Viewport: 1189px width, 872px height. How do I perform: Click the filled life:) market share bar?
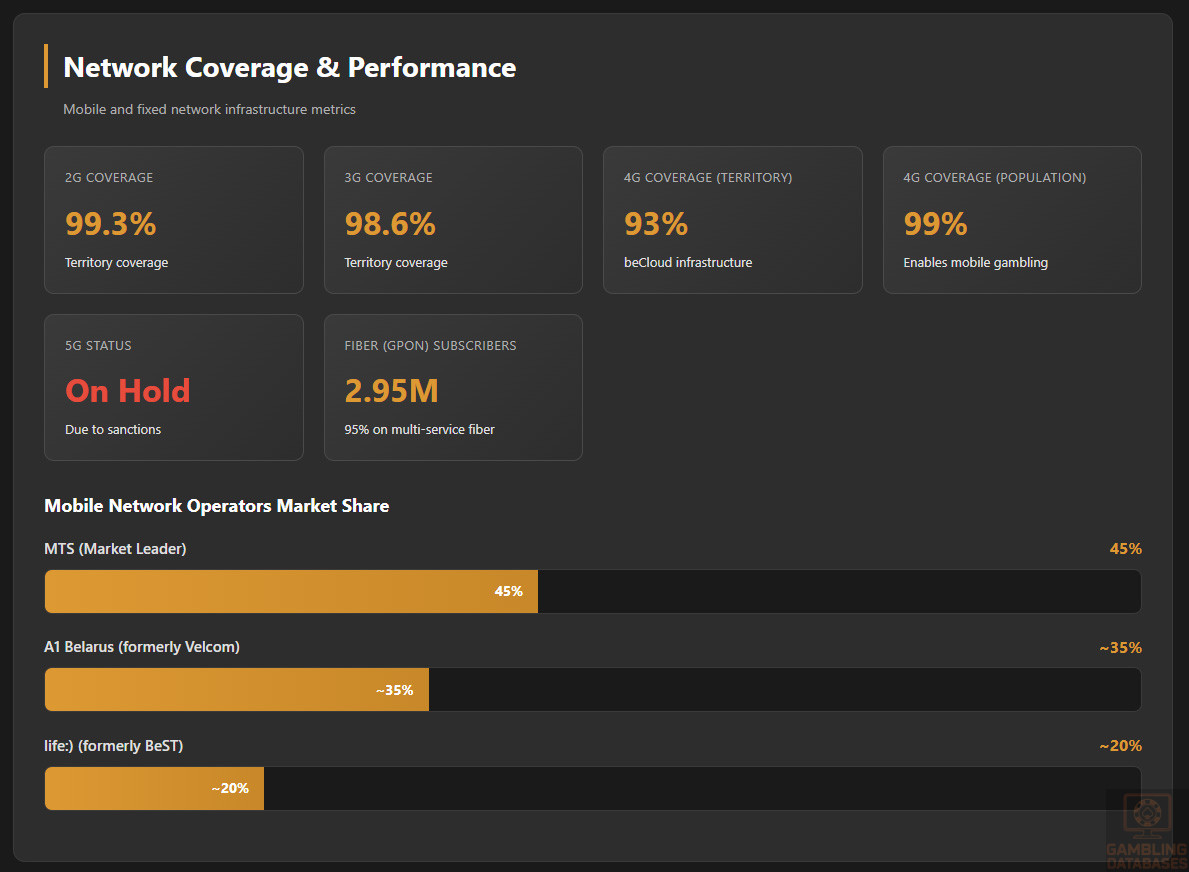[x=154, y=788]
